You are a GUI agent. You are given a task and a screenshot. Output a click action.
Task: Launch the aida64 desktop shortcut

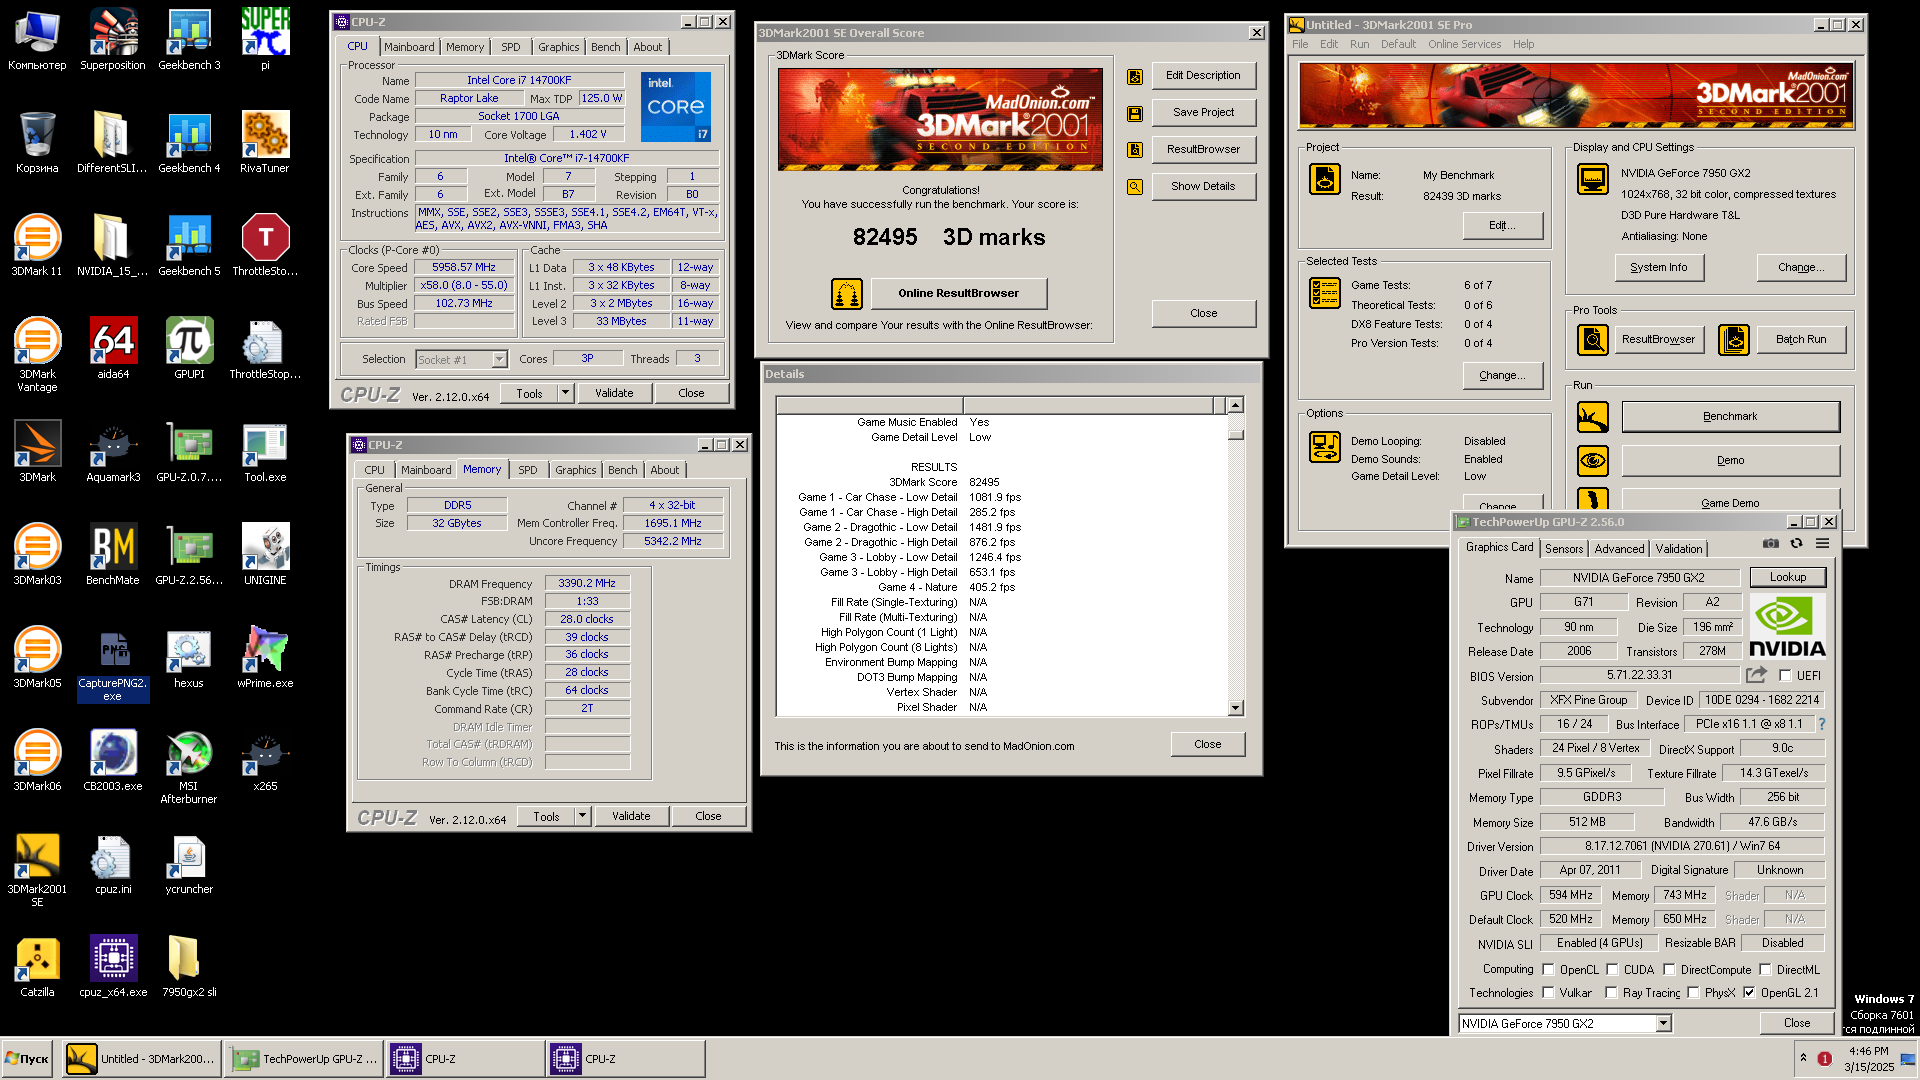click(x=113, y=349)
